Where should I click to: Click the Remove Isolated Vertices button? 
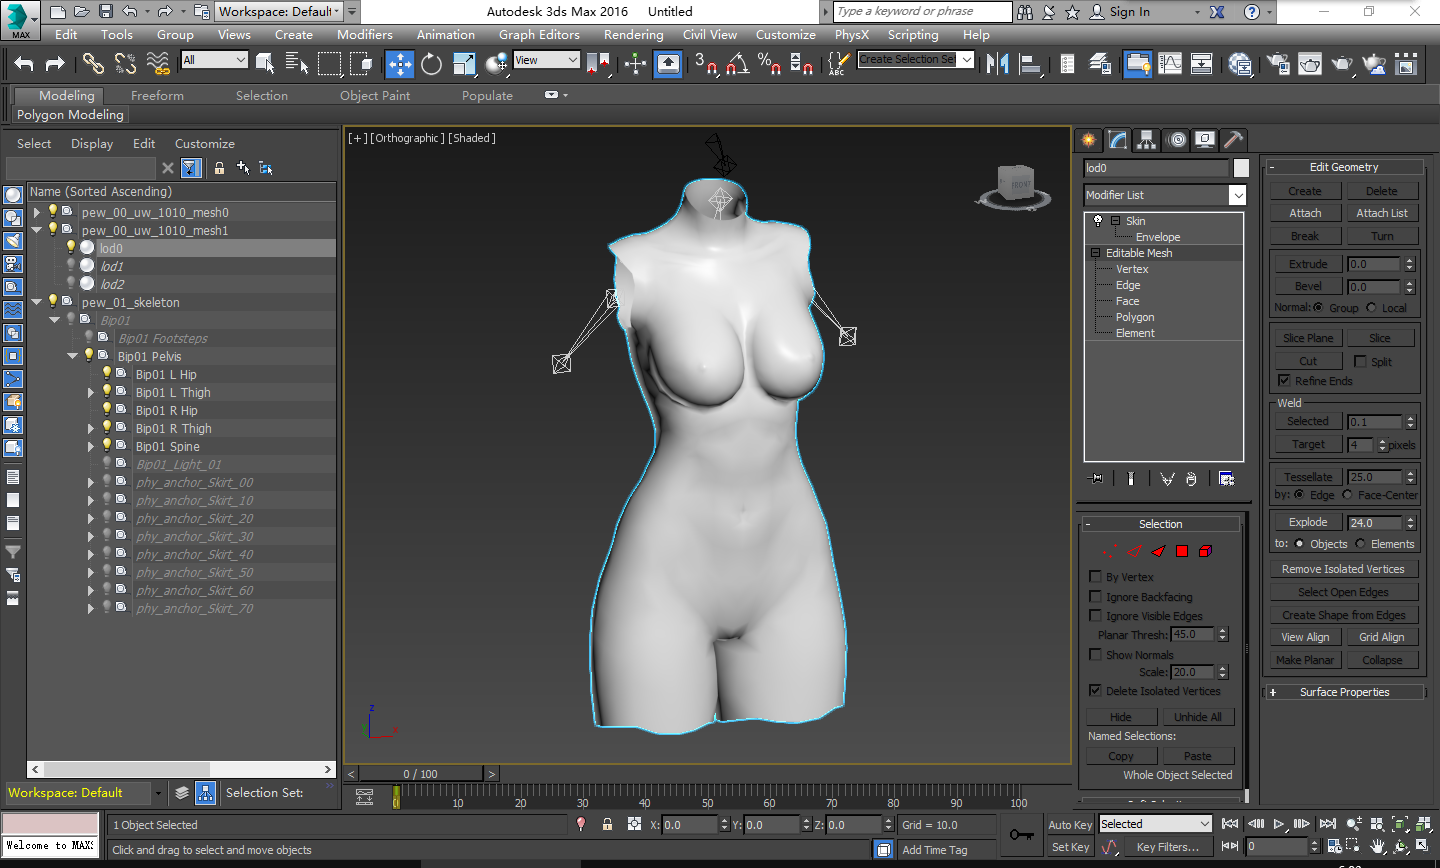(1343, 569)
